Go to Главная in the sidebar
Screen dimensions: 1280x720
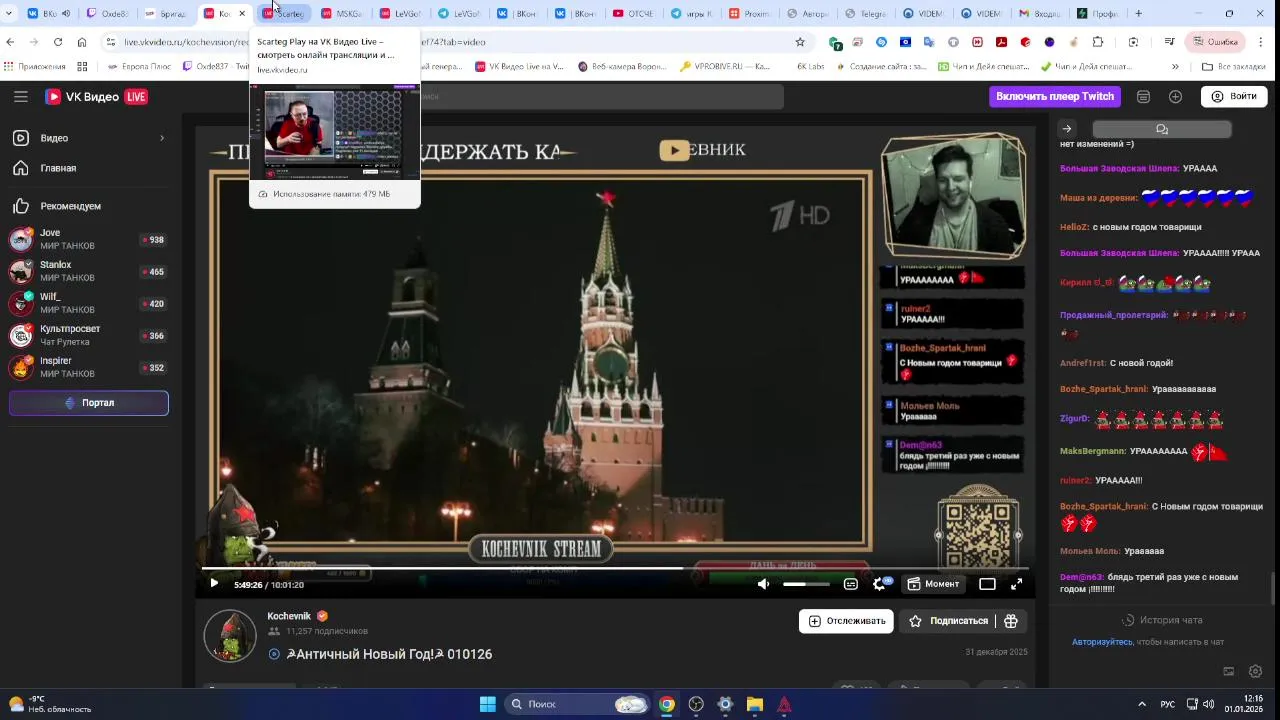88,168
